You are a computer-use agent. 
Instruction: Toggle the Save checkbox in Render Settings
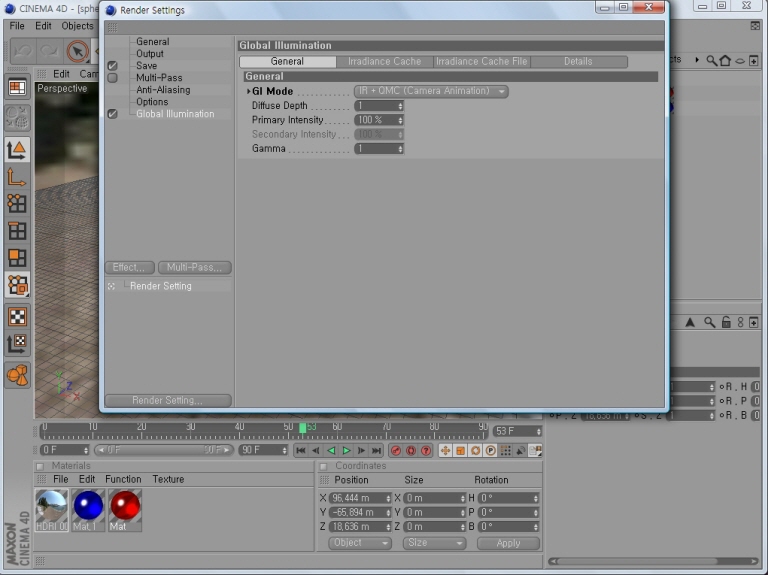[113, 66]
